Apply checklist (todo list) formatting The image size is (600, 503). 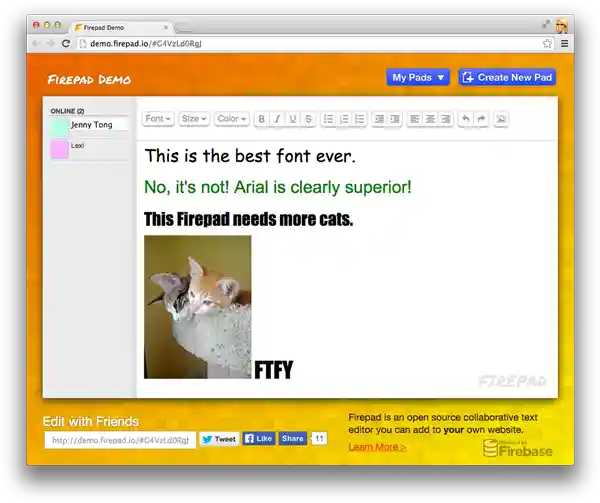pyautogui.click(x=360, y=119)
